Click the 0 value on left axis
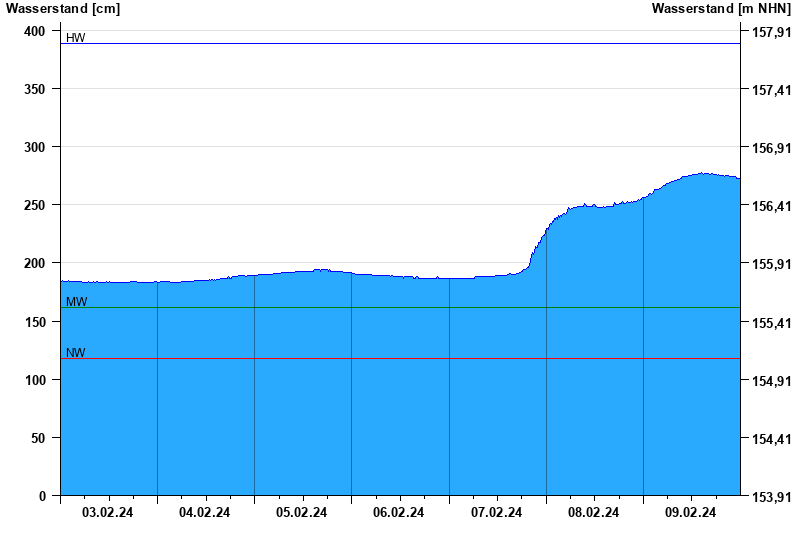 click(42, 496)
